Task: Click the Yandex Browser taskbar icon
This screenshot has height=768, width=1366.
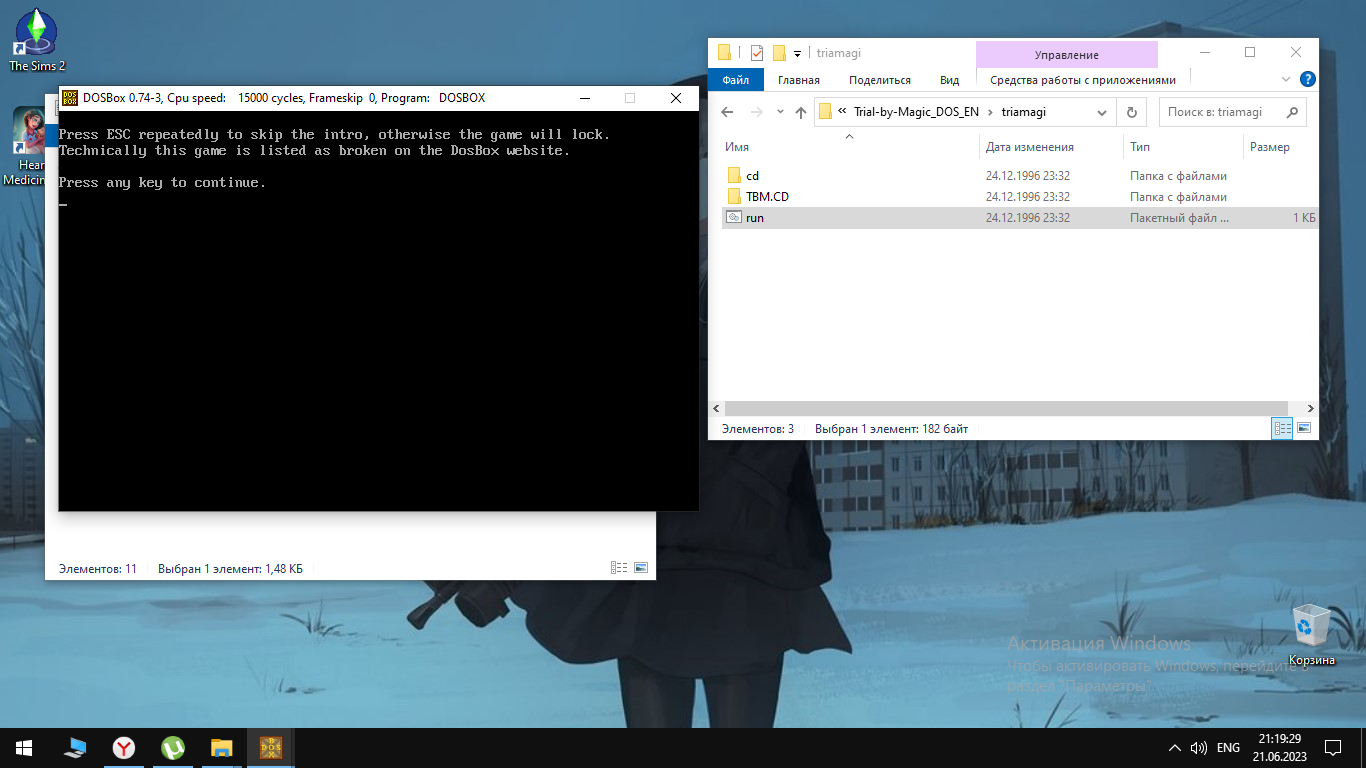Action: click(124, 747)
